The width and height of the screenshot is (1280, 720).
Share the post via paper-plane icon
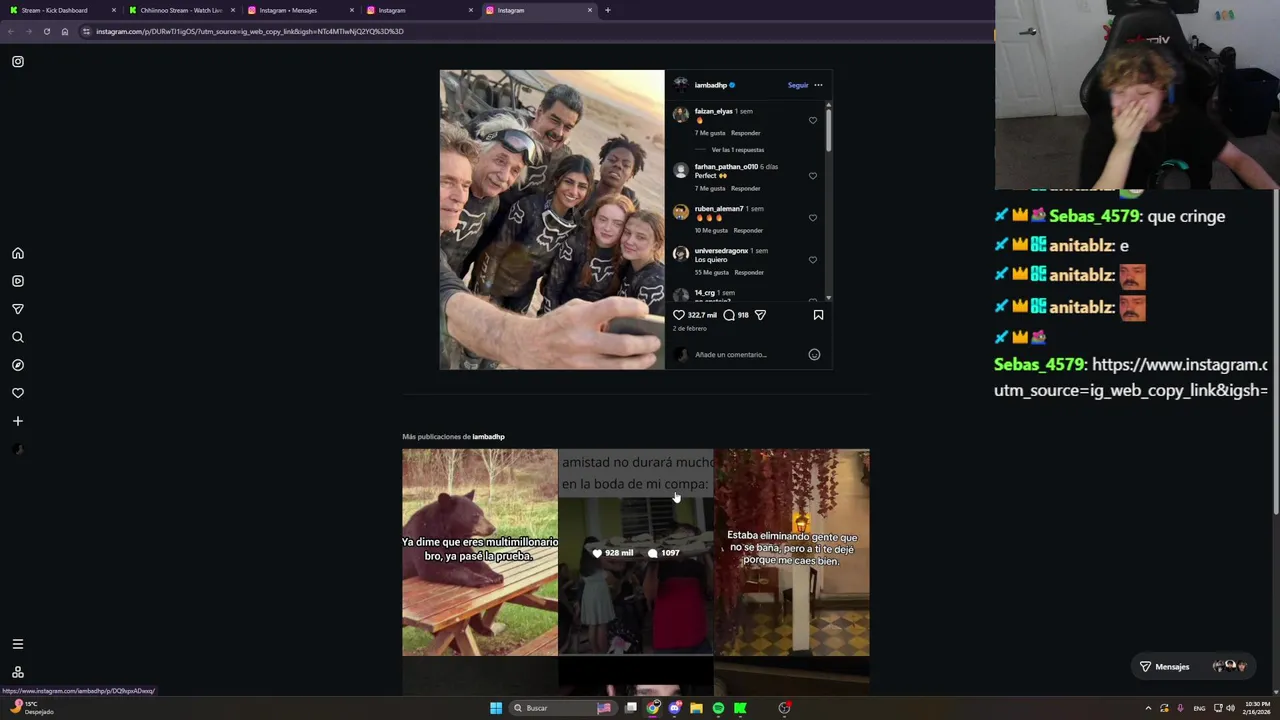click(760, 315)
